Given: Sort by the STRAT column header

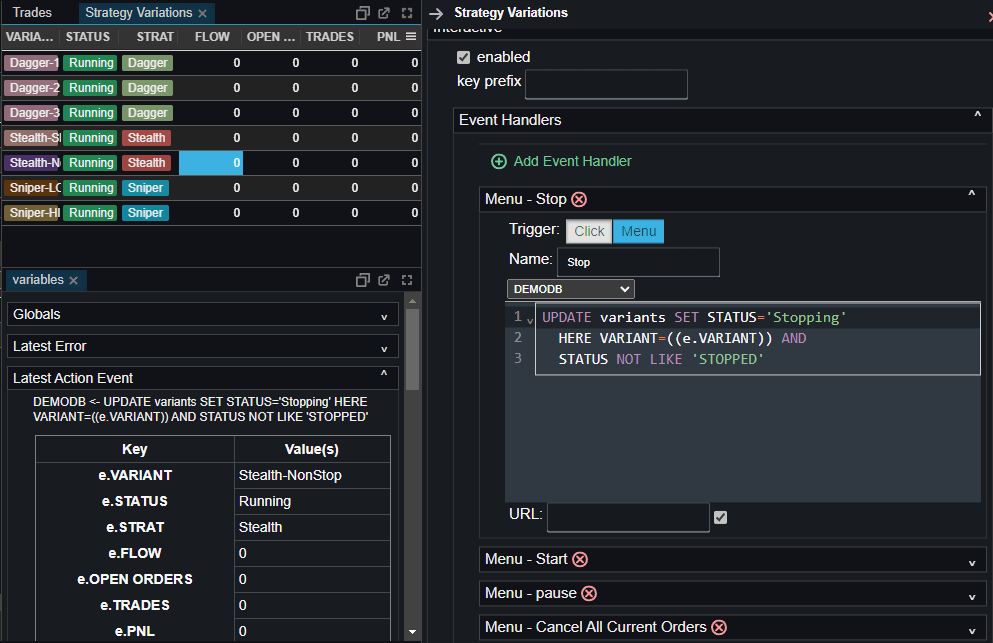Looking at the screenshot, I should [x=155, y=37].
